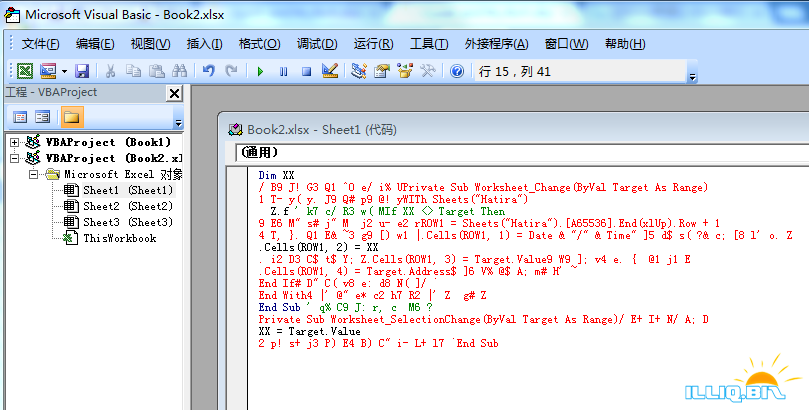Click the green Run macro play icon

[x=261, y=71]
